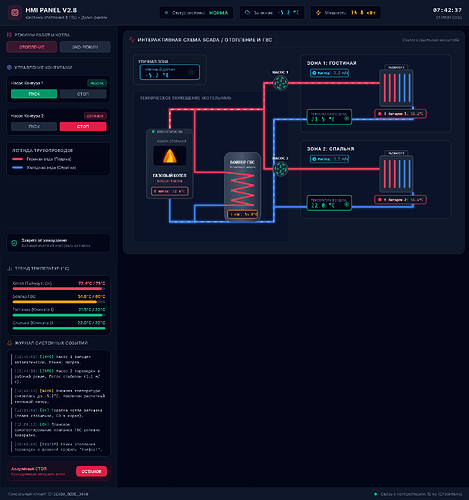This screenshot has width=469, height=500.
Task: Click the red СТОП for circuit 2
Action: [83, 127]
